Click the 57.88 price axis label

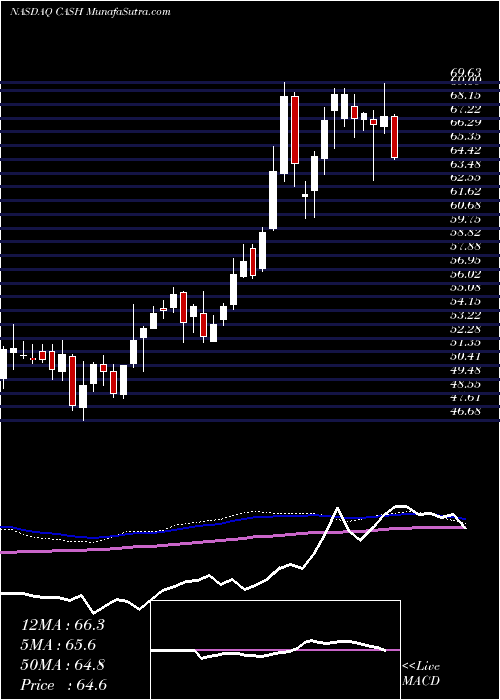464,246
